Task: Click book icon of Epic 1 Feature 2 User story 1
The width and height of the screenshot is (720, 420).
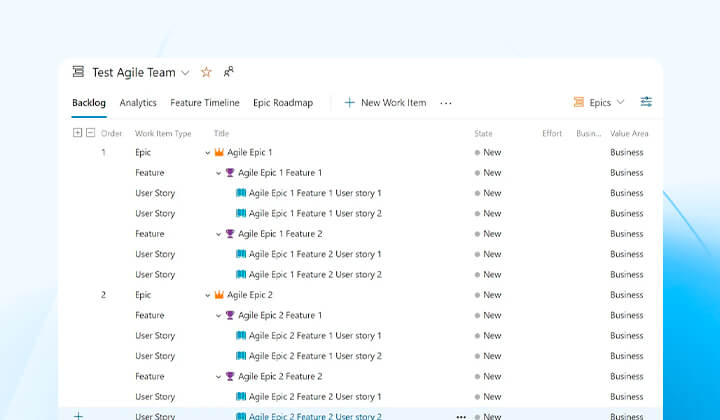Action: pos(241,254)
